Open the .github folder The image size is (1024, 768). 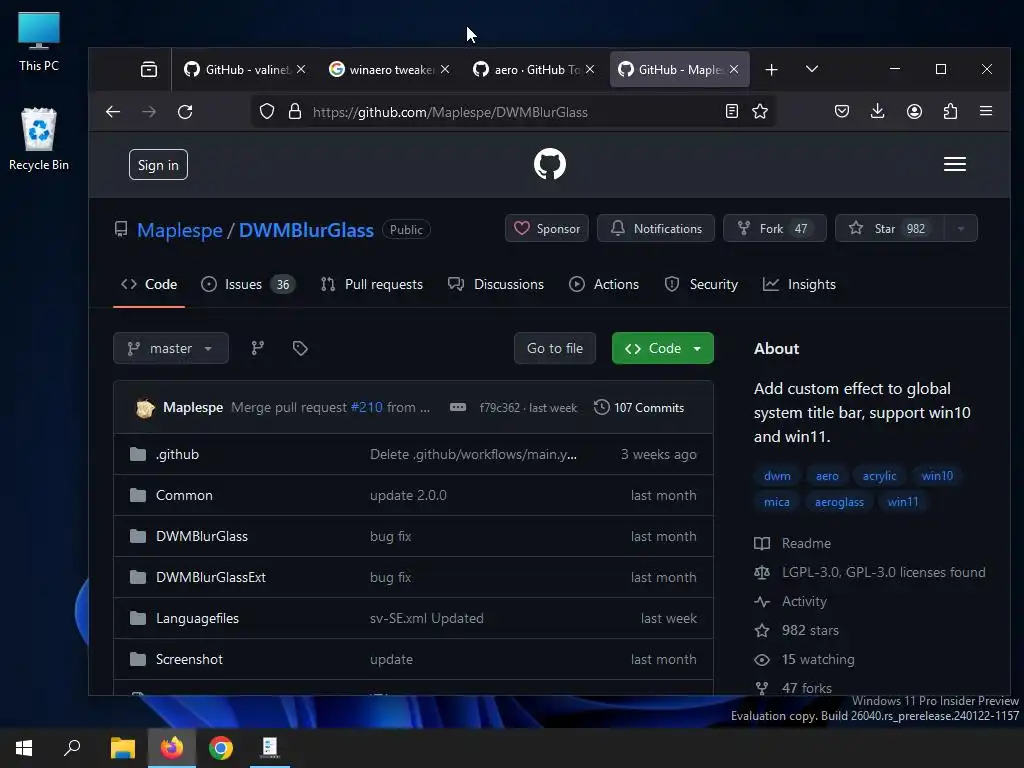[177, 455]
